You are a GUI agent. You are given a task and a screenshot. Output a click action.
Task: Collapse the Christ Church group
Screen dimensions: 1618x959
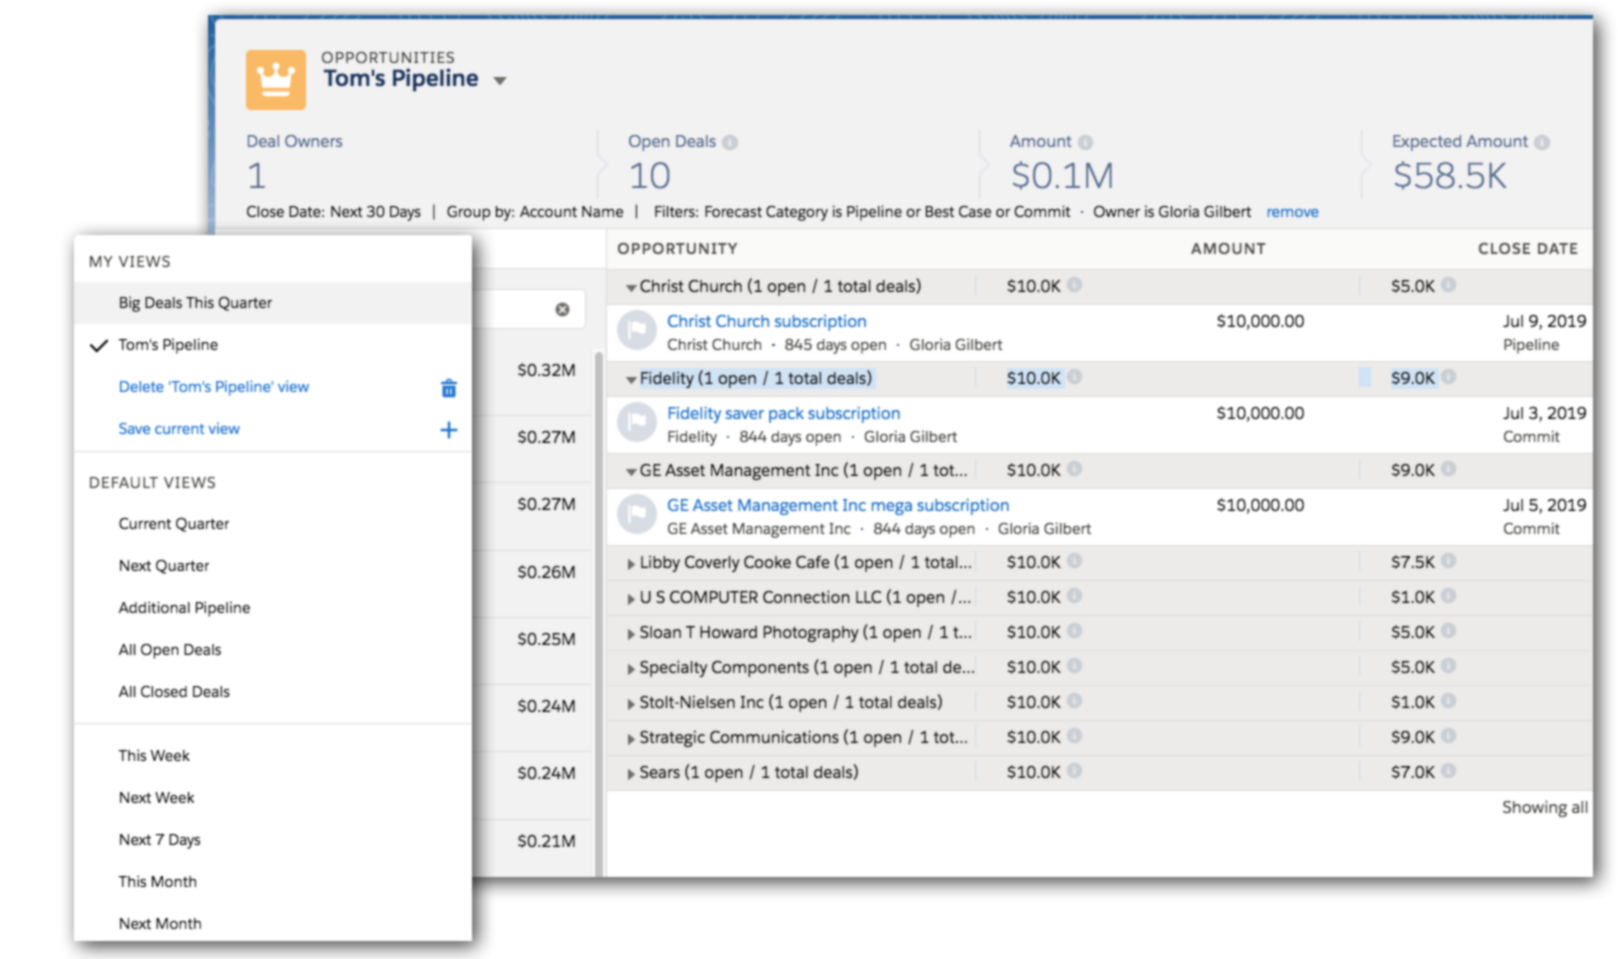pos(631,288)
